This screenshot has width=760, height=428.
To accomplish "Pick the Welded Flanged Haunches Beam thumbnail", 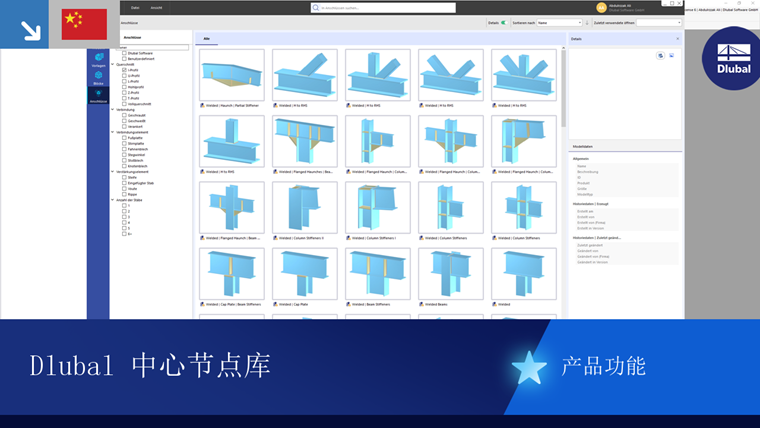I will [305, 141].
